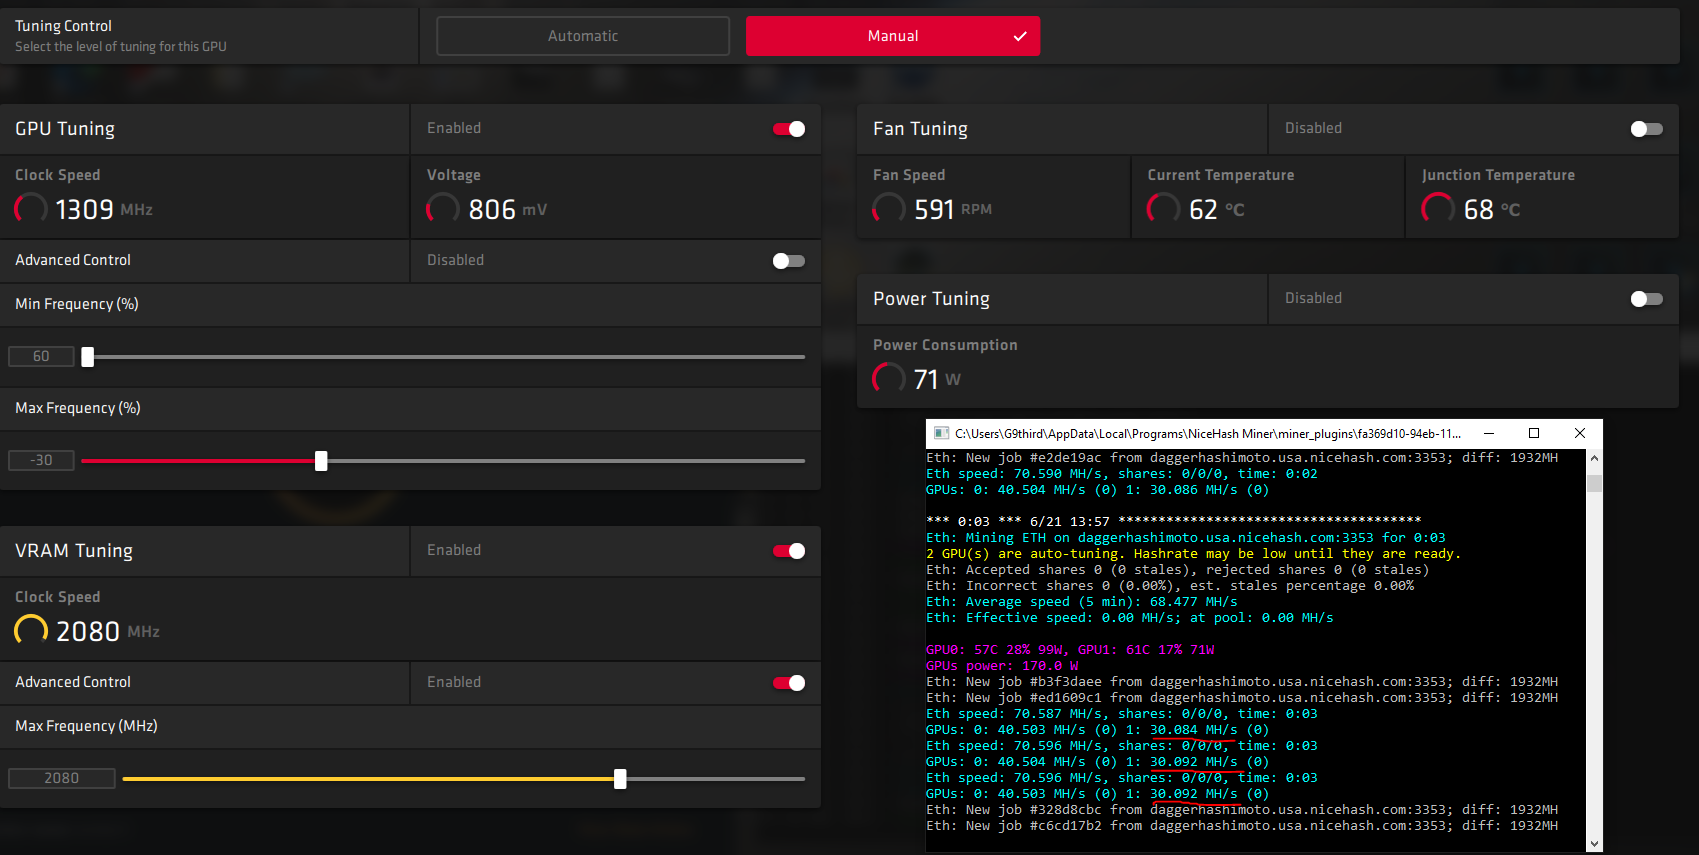Click 'New job #c6cd17b2' console line
The width and height of the screenshot is (1699, 855).
(1242, 826)
